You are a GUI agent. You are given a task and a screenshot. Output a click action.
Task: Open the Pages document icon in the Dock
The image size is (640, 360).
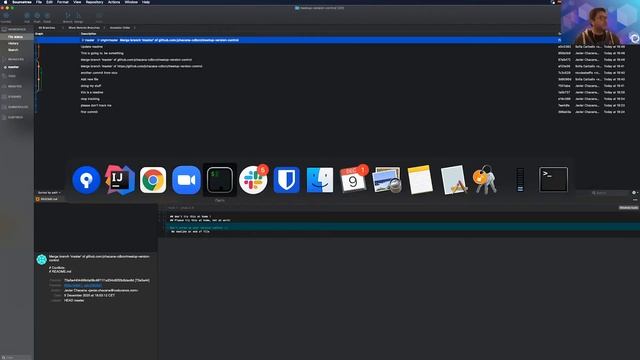pos(453,180)
